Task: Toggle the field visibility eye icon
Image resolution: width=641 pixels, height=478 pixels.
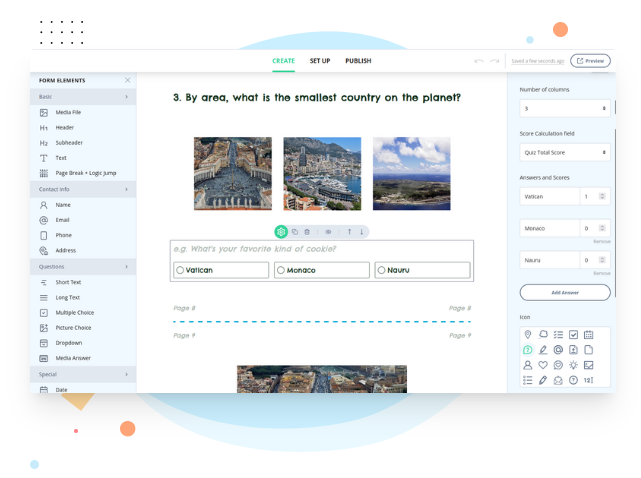Action: [x=328, y=231]
